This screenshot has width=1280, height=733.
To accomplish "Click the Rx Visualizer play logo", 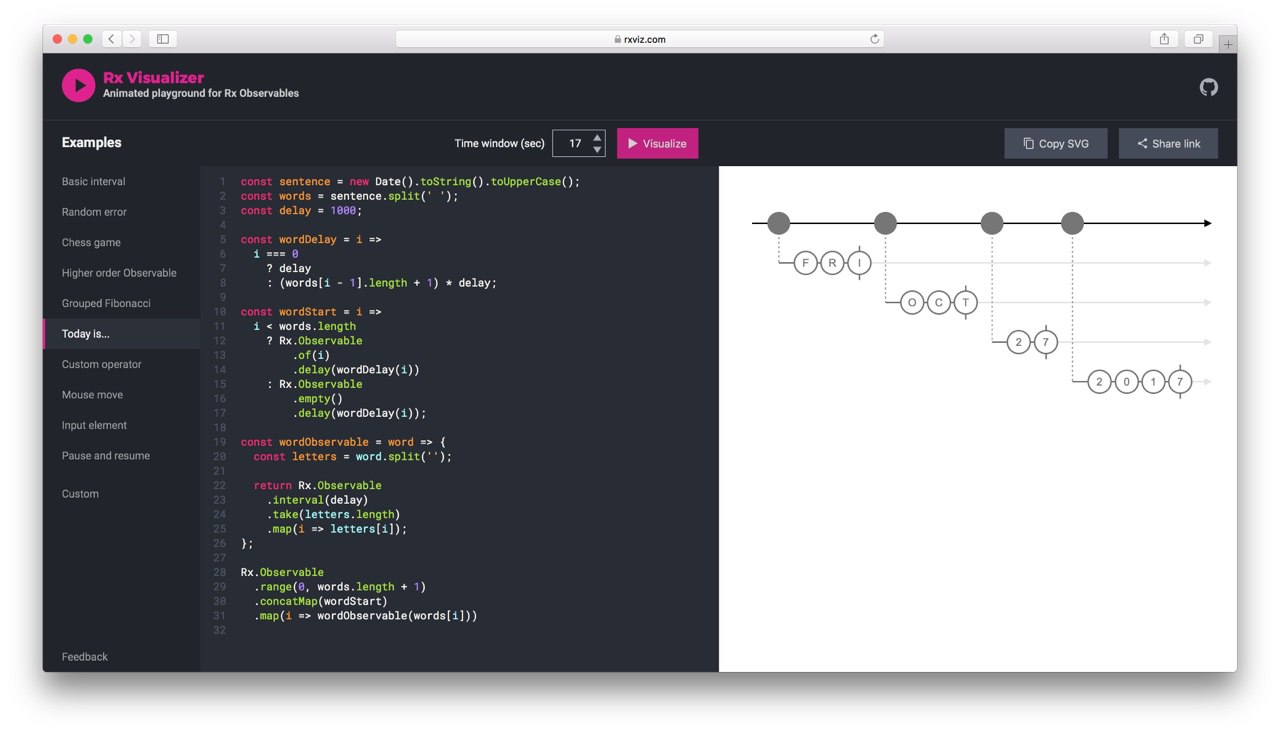I will pos(79,85).
